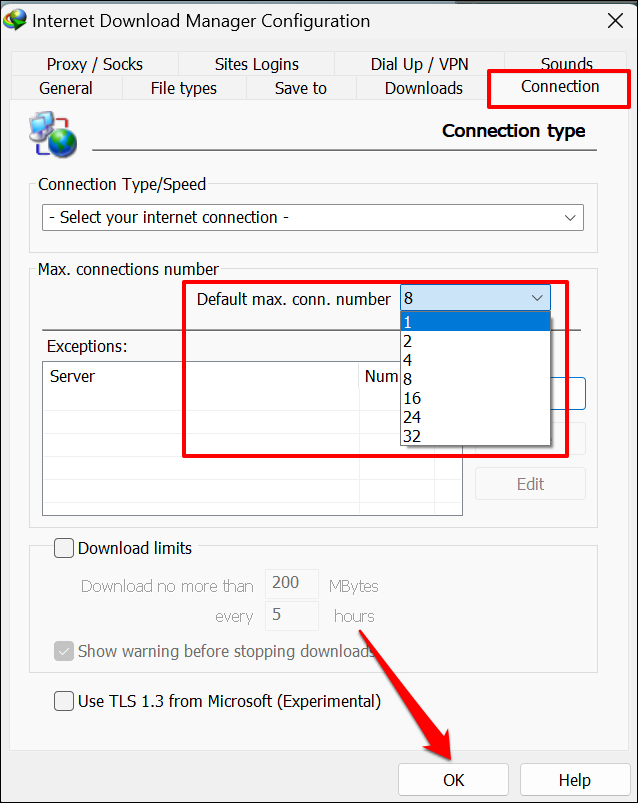638x803 pixels.
Task: Go to the Sounds tab
Action: [x=566, y=62]
